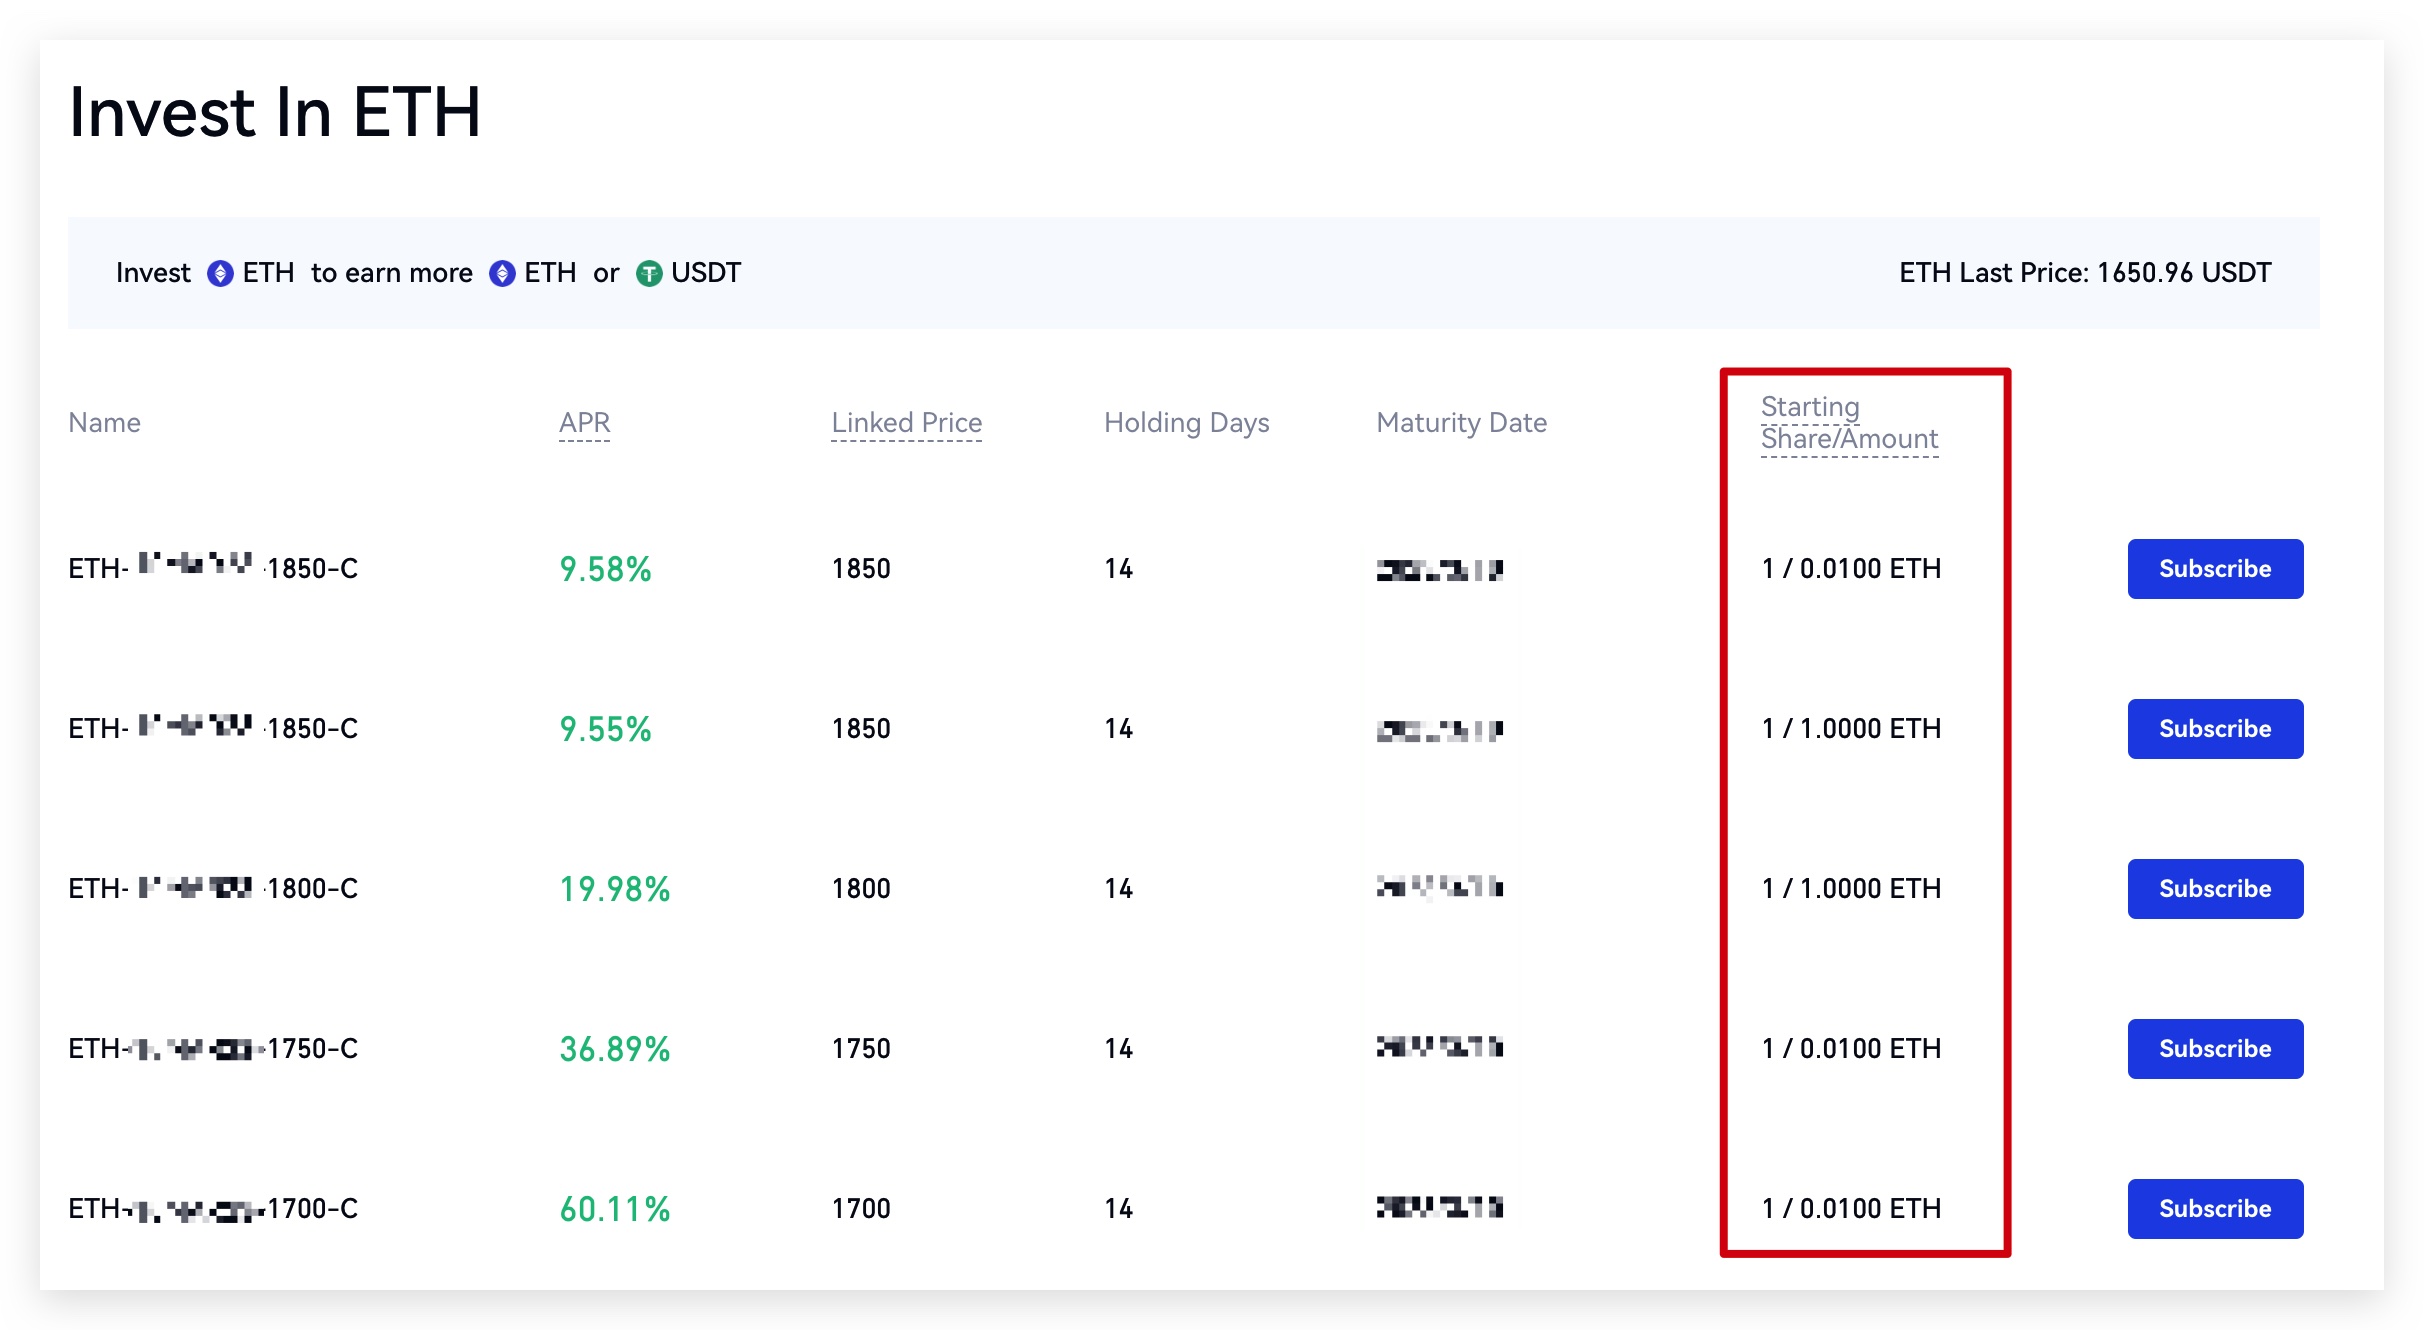The height and width of the screenshot is (1330, 2424).
Task: Click the Holding Days column header
Action: click(x=1186, y=423)
